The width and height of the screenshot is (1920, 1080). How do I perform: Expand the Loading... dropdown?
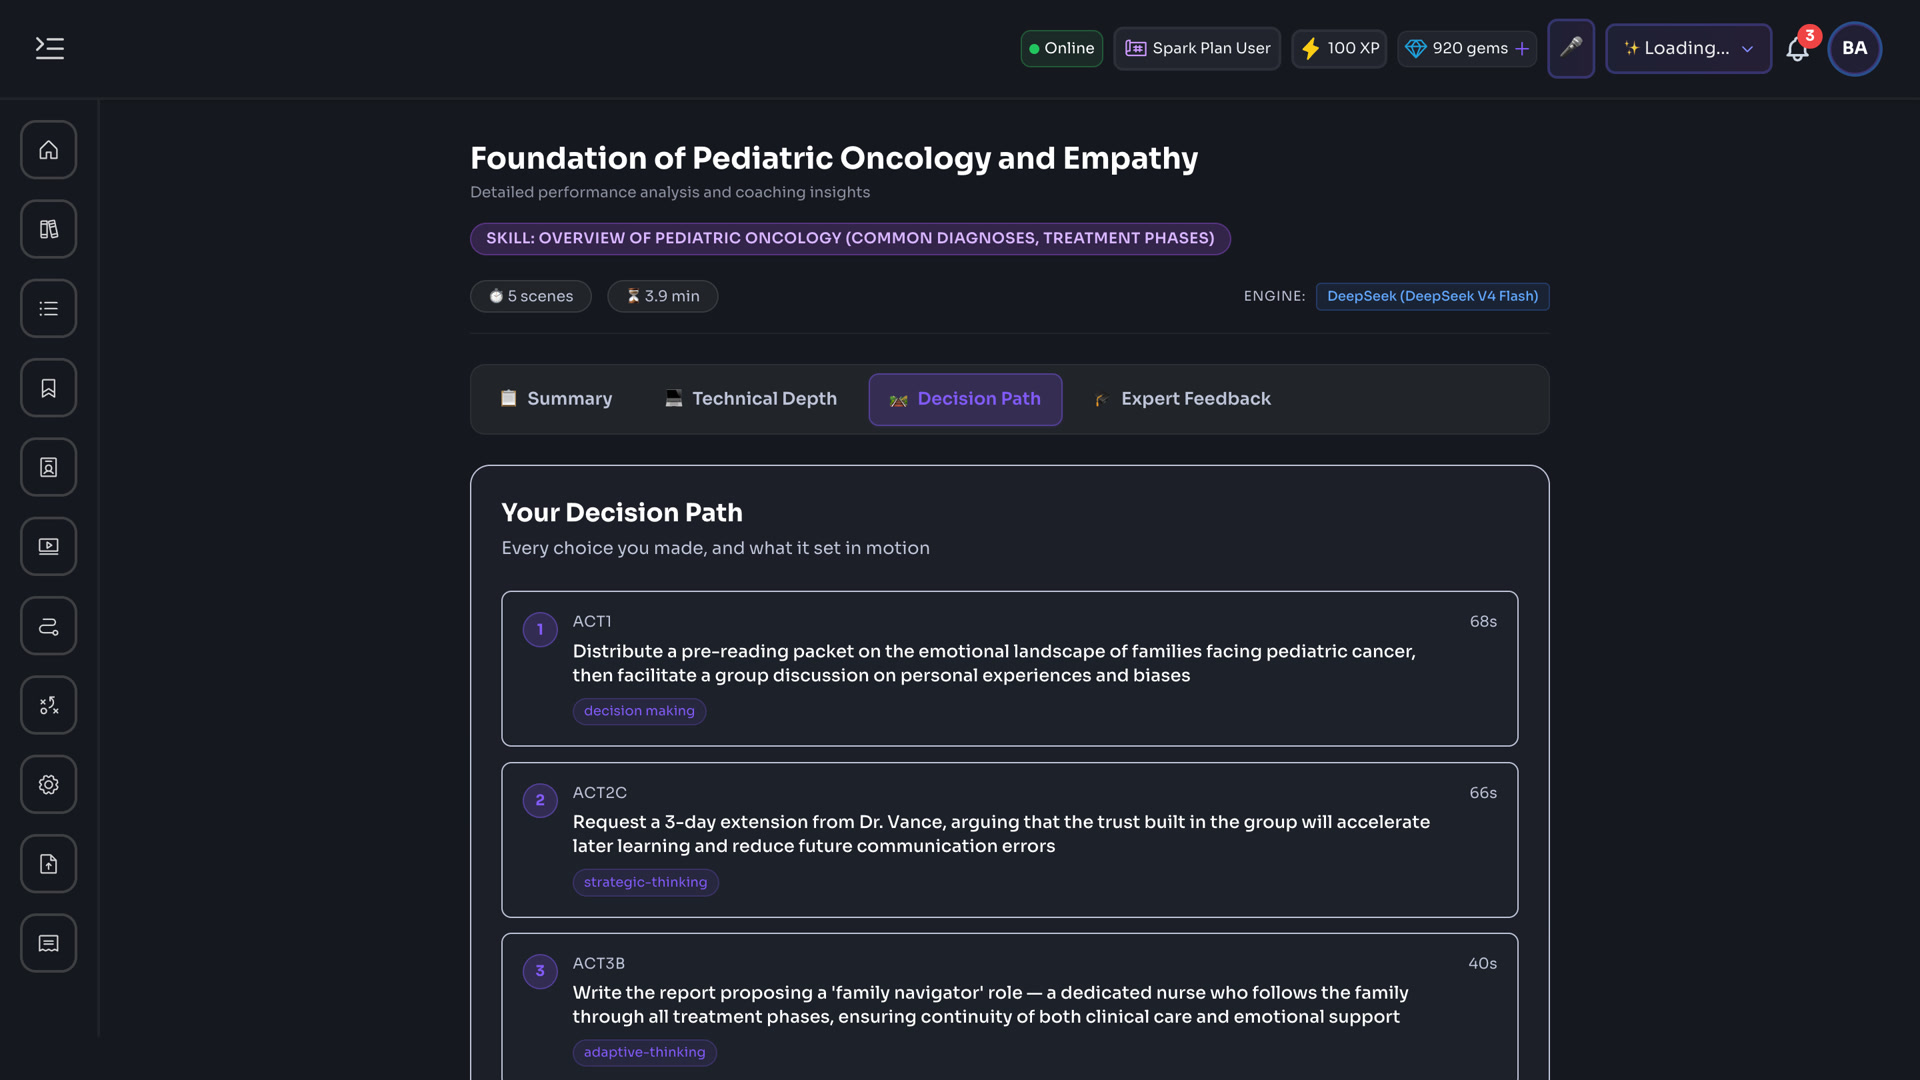[x=1688, y=48]
